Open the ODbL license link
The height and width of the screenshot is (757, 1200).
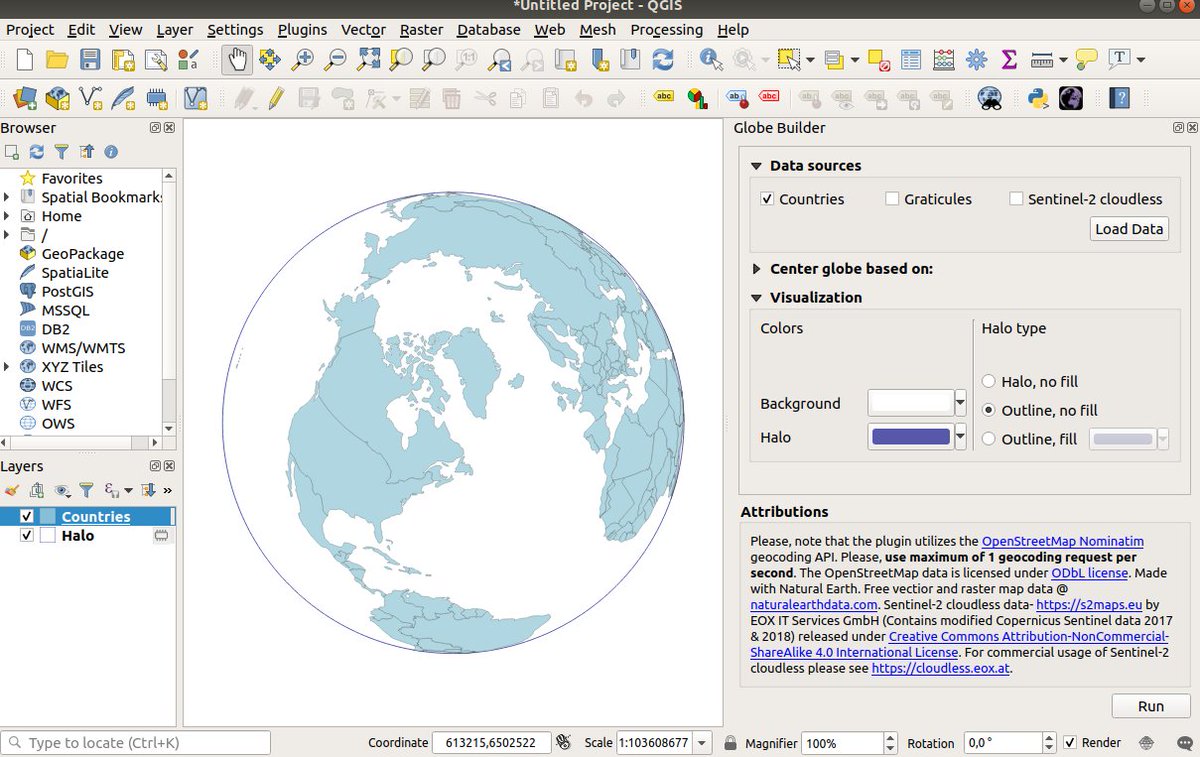coord(1089,573)
